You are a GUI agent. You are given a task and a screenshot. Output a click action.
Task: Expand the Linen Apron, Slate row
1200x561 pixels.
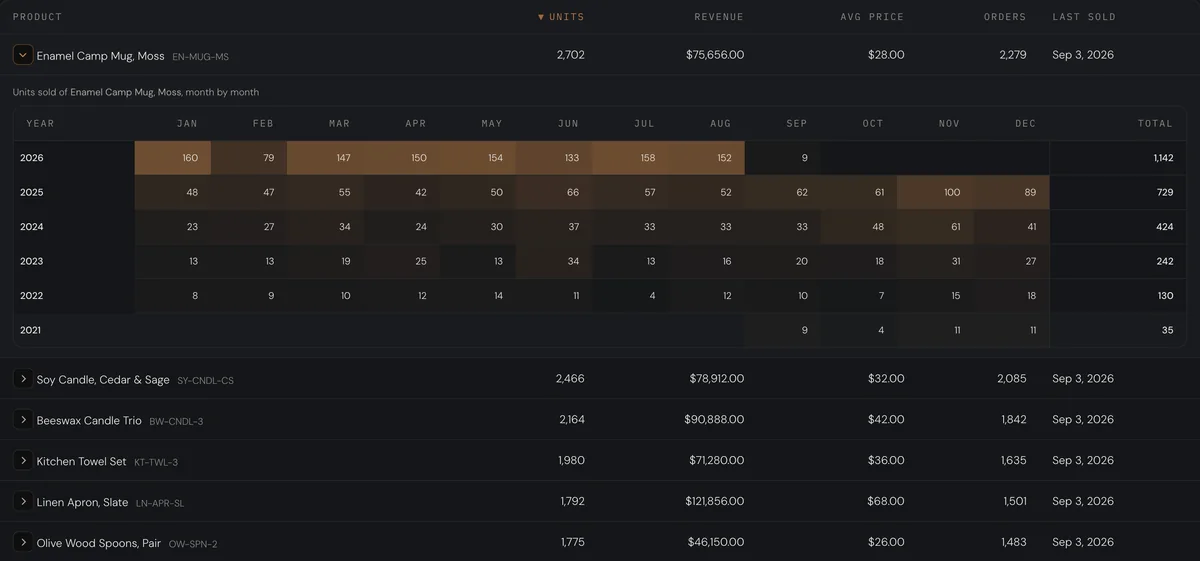[23, 502]
